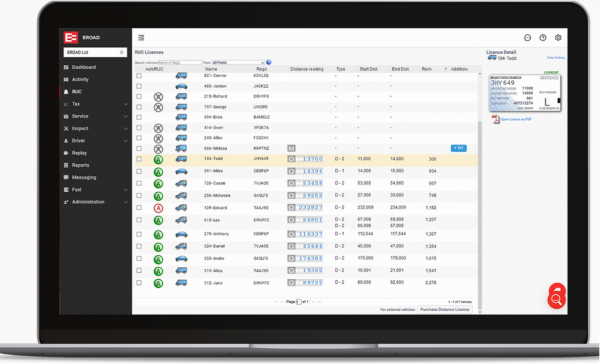Open Messaging from the sidebar
600x364 pixels.
click(x=84, y=178)
